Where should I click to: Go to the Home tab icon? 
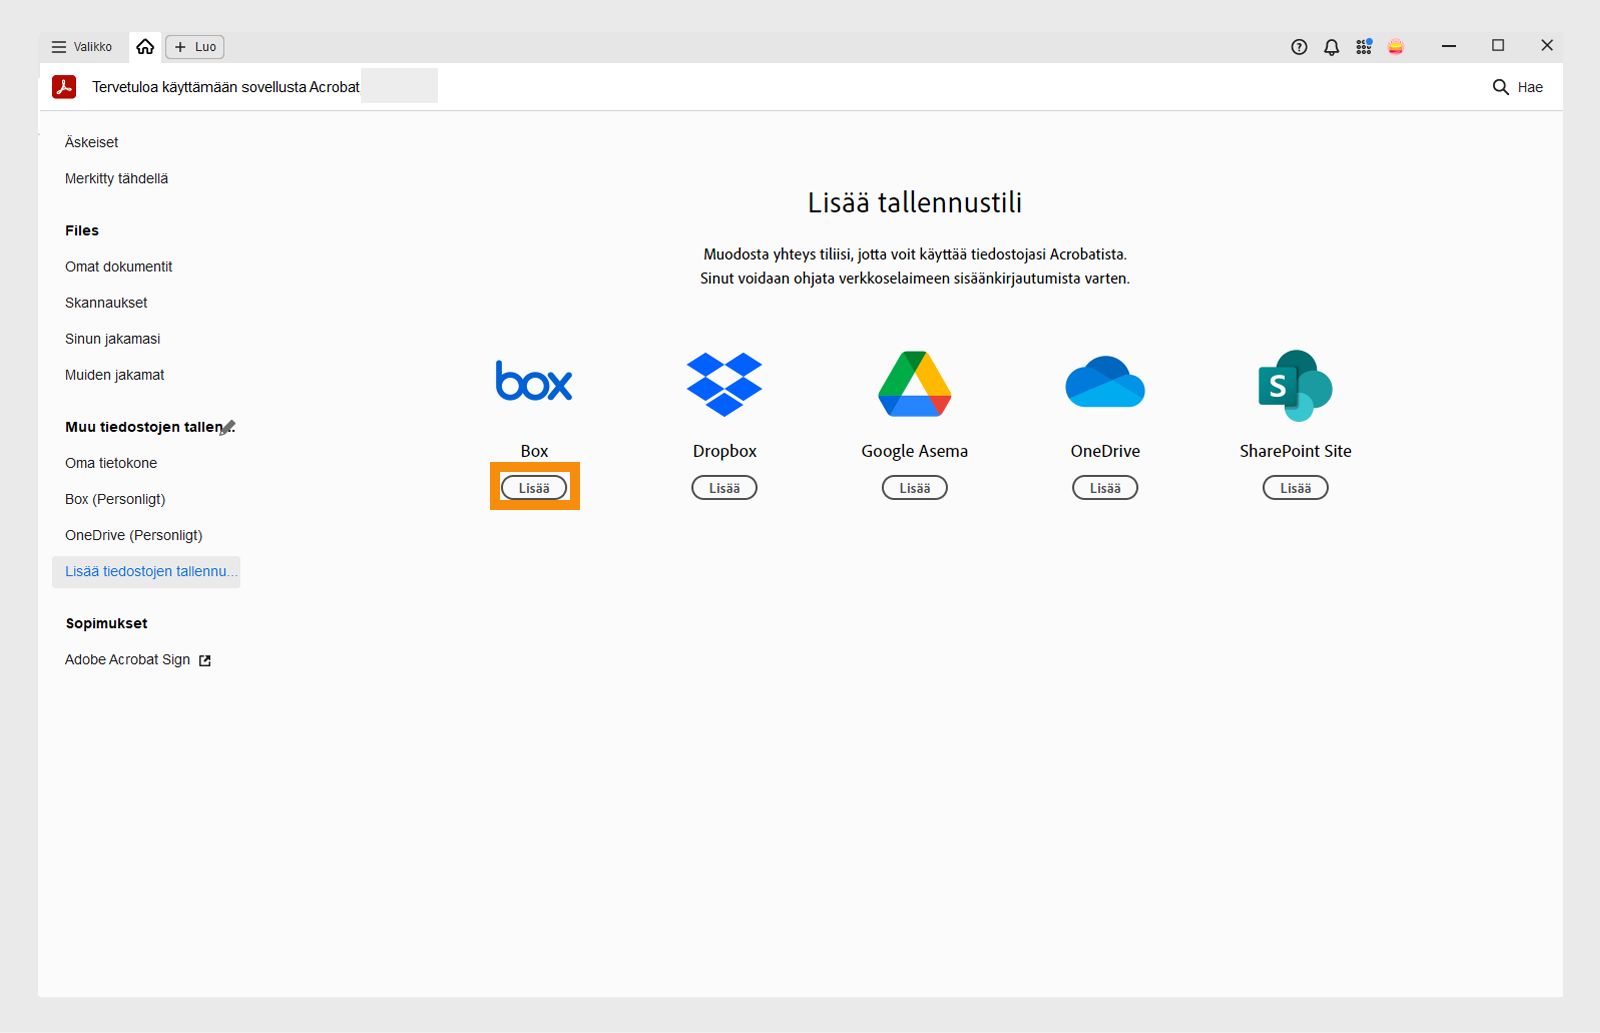145,47
